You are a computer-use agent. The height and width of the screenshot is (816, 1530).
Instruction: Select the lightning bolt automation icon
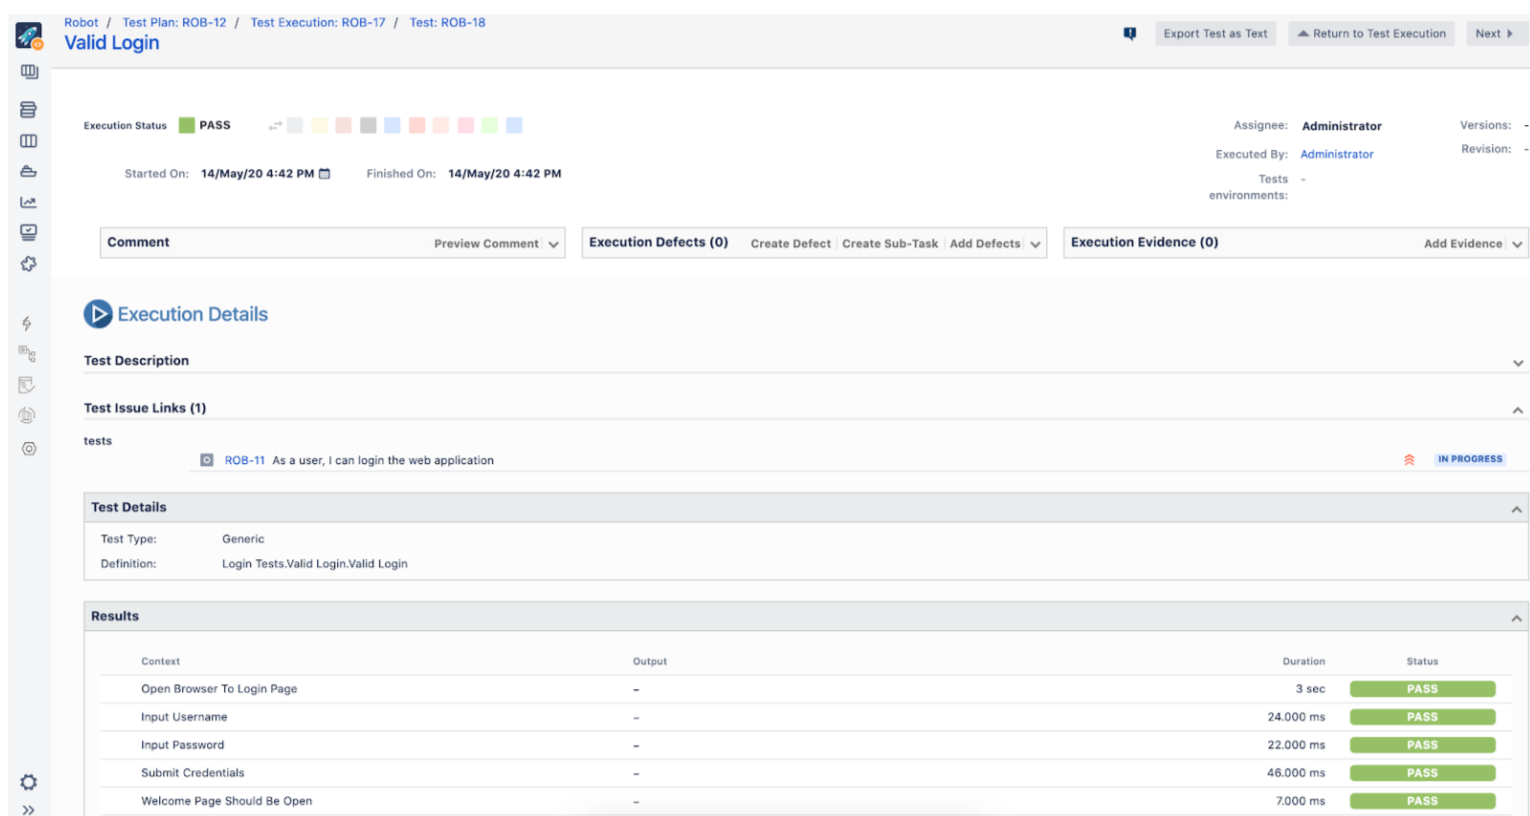28,323
